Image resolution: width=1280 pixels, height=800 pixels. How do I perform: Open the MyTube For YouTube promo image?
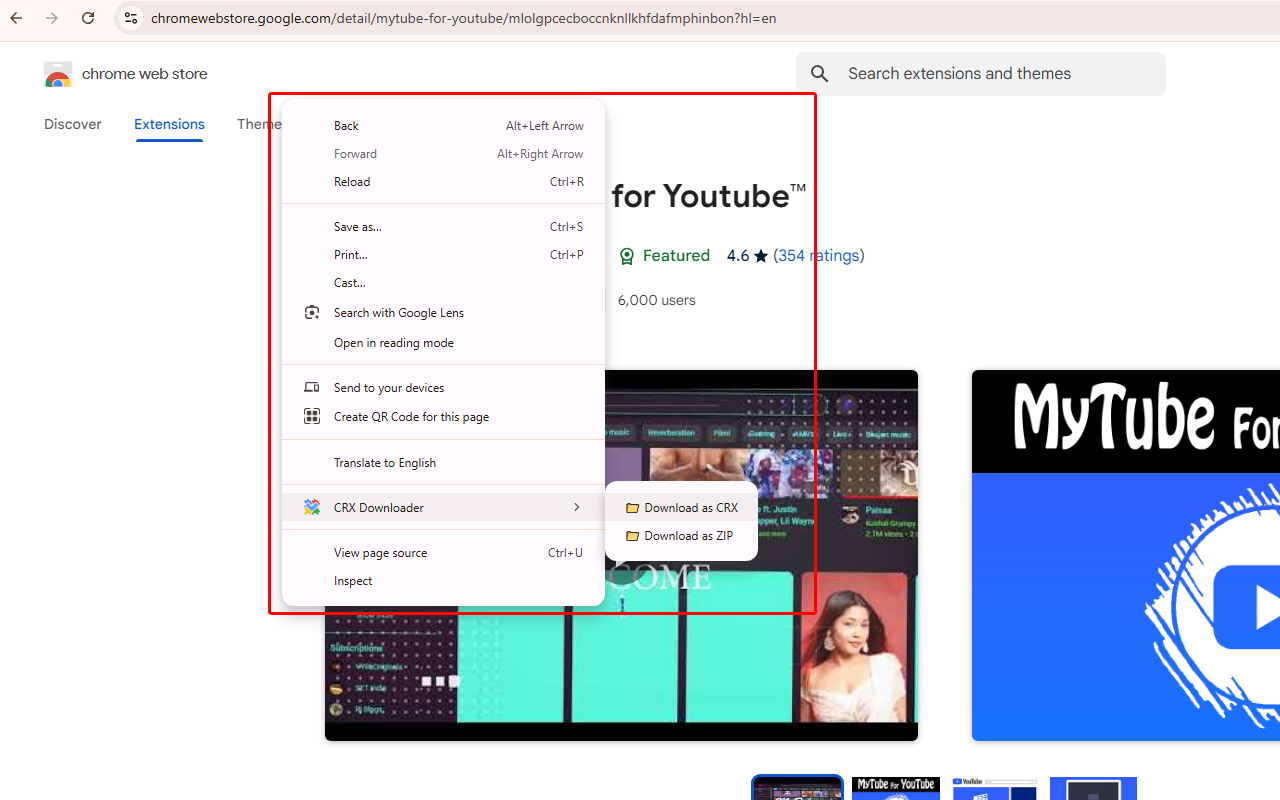tap(1126, 555)
